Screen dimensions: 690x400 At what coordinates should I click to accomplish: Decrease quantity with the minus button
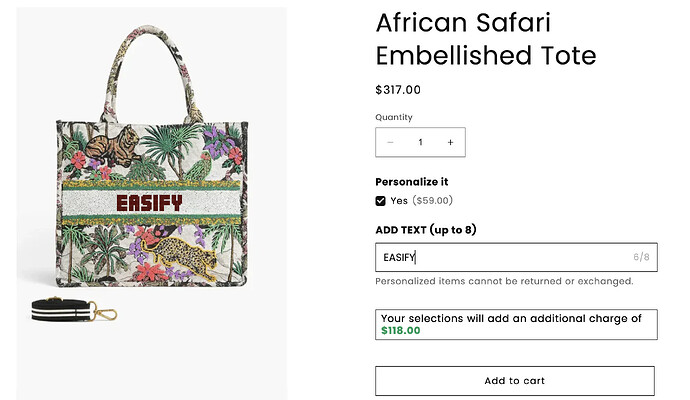(x=390, y=143)
